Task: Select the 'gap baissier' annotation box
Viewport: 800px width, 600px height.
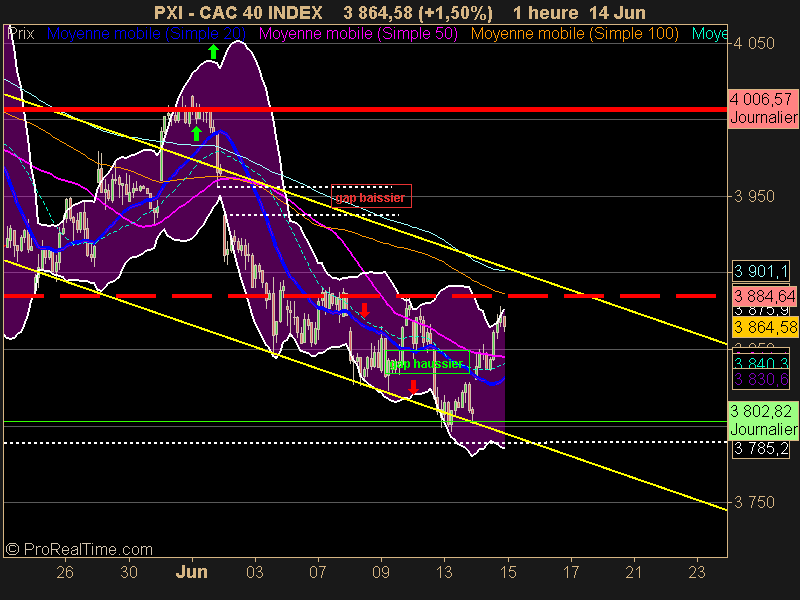Action: [x=371, y=196]
